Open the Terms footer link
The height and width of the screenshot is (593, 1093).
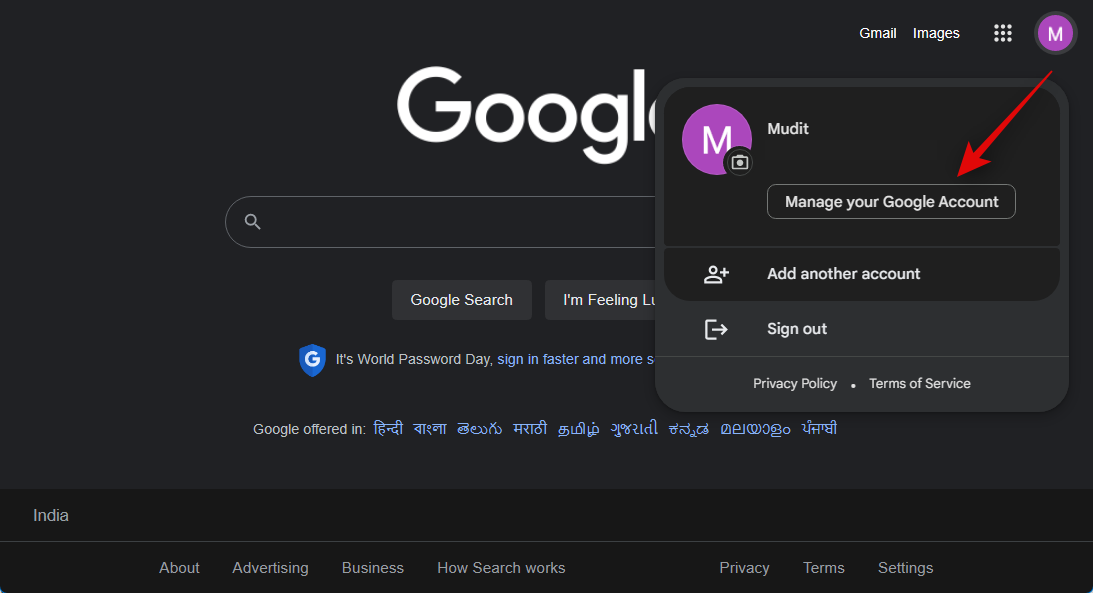[823, 568]
